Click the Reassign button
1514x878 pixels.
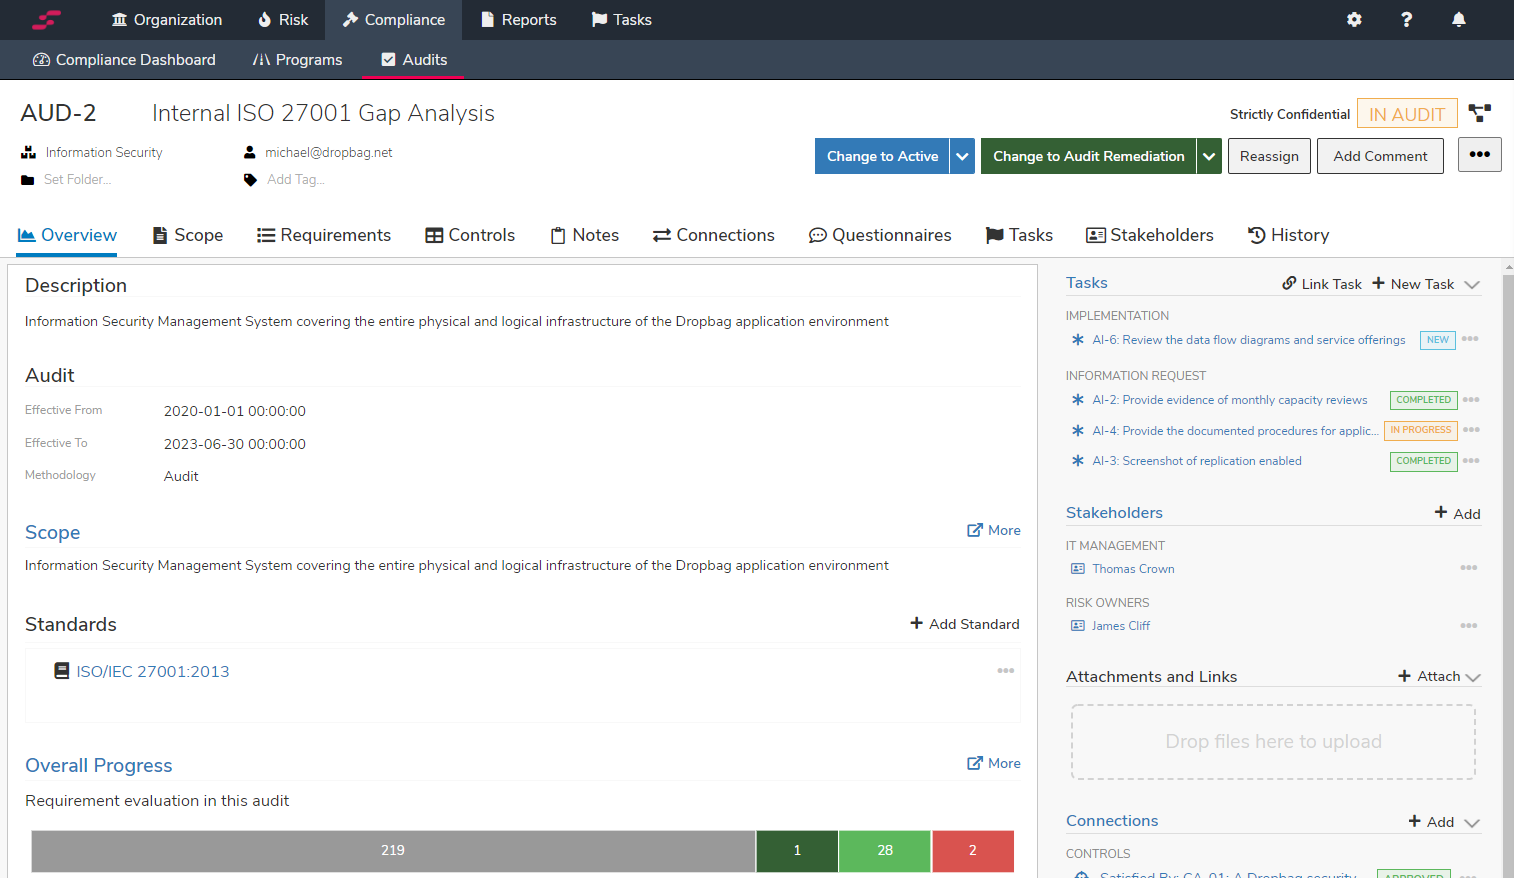tap(1269, 156)
